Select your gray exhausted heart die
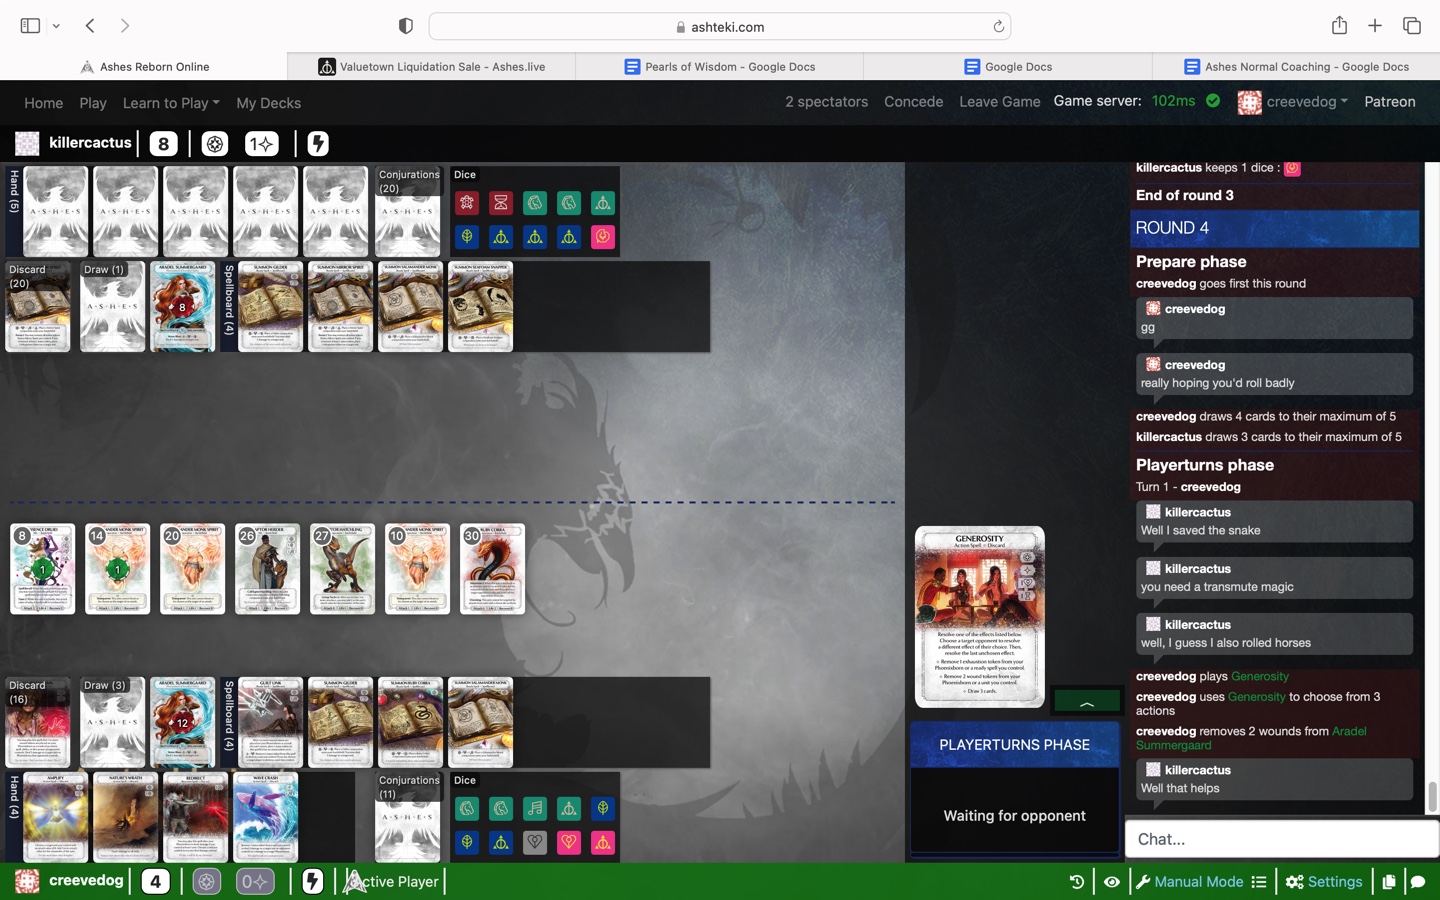The image size is (1440, 900). coord(535,842)
